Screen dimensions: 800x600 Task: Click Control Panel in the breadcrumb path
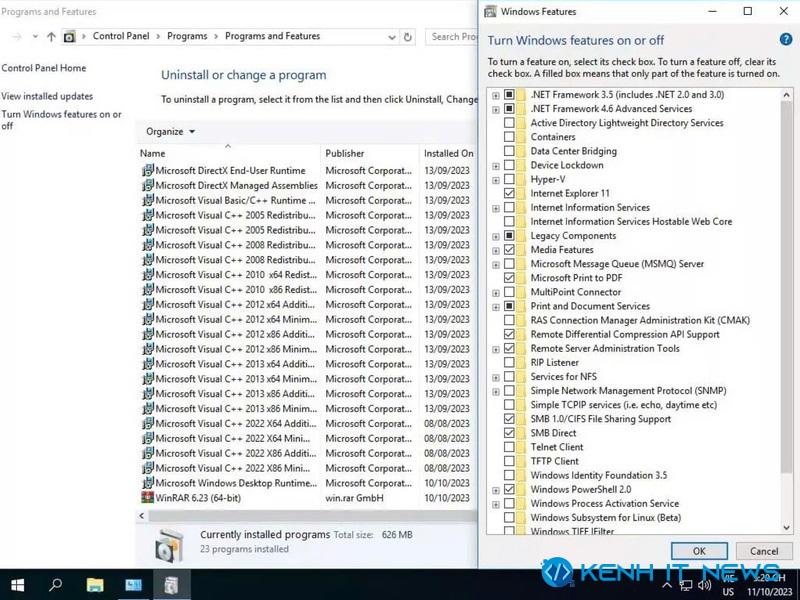121,36
